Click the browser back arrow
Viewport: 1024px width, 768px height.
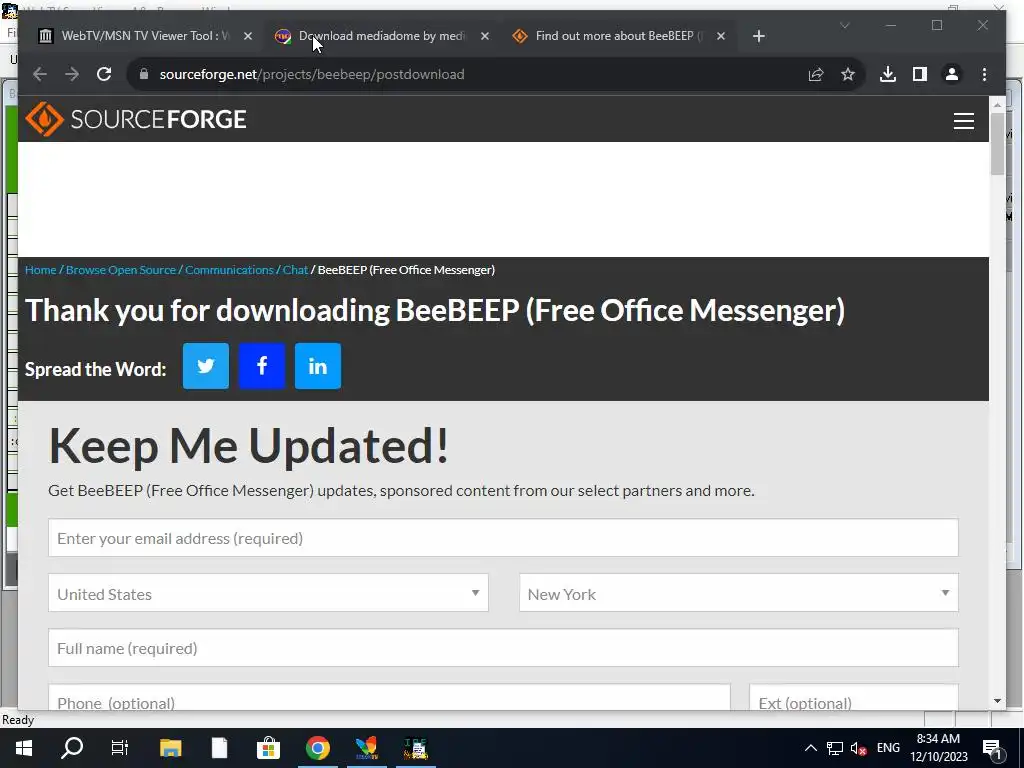coord(40,74)
